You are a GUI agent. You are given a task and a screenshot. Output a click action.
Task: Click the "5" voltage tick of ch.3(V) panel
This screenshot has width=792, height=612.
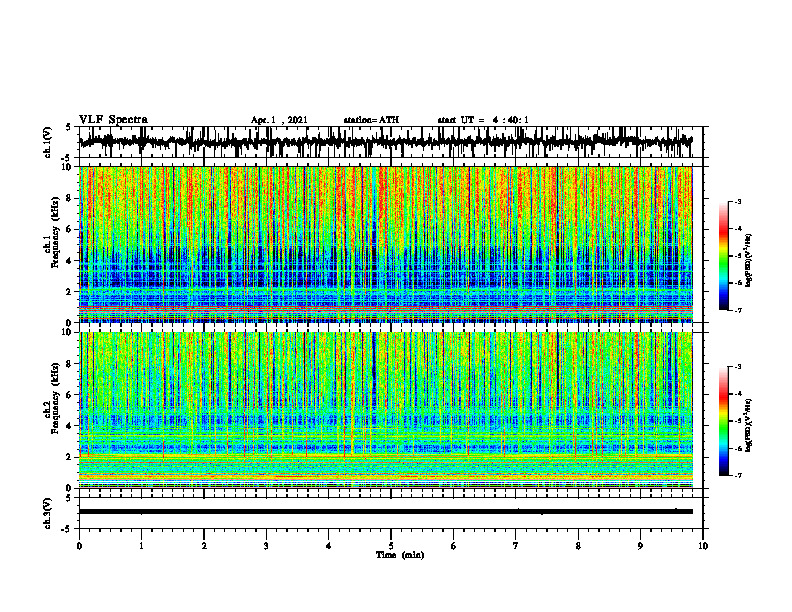pos(68,498)
